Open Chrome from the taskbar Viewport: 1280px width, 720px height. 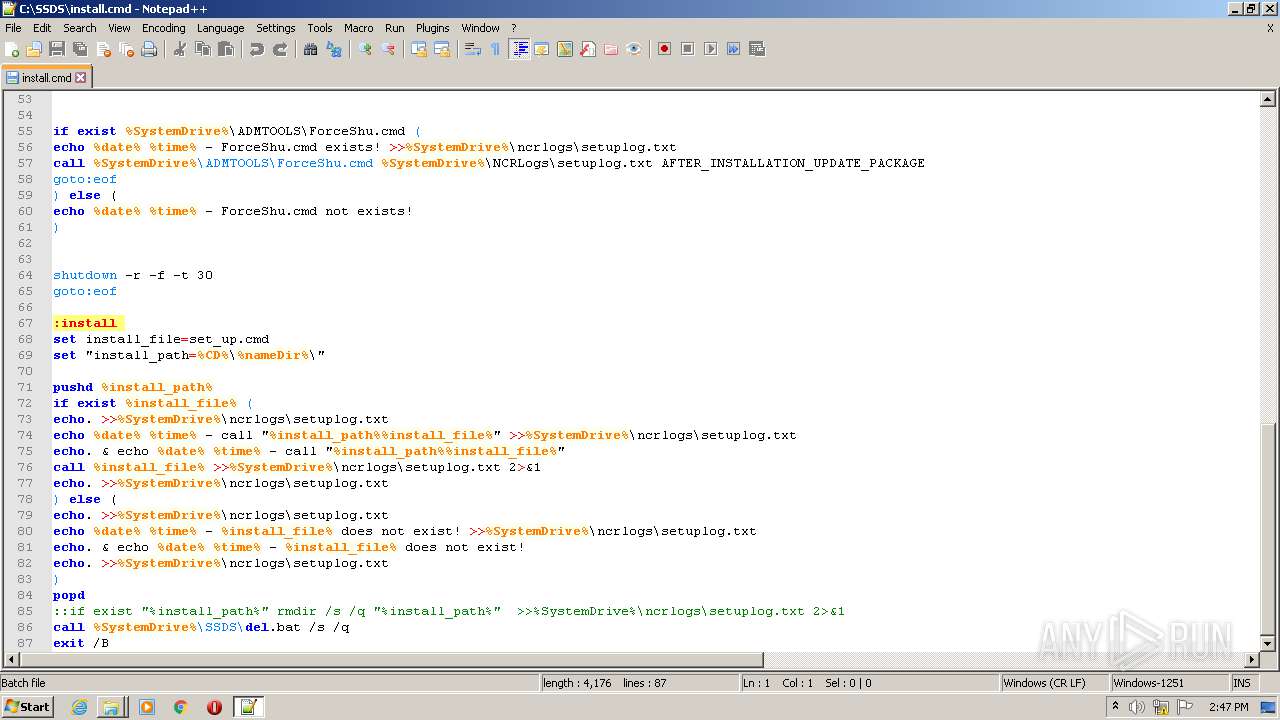coord(180,707)
